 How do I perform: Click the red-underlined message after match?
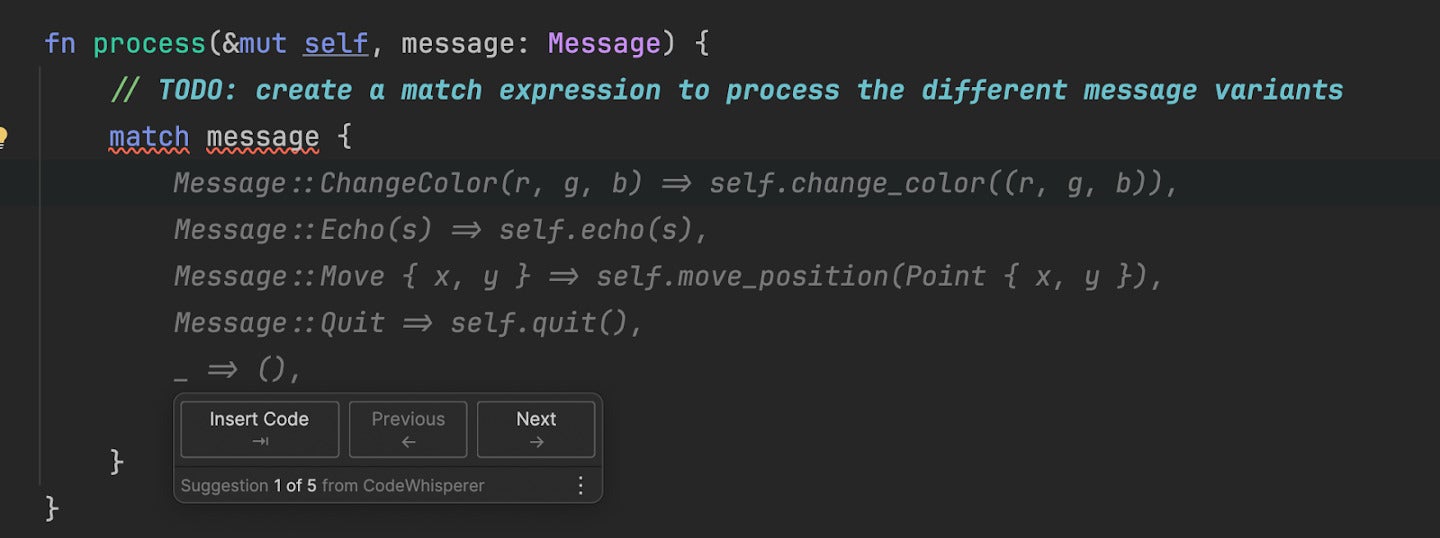pos(263,137)
